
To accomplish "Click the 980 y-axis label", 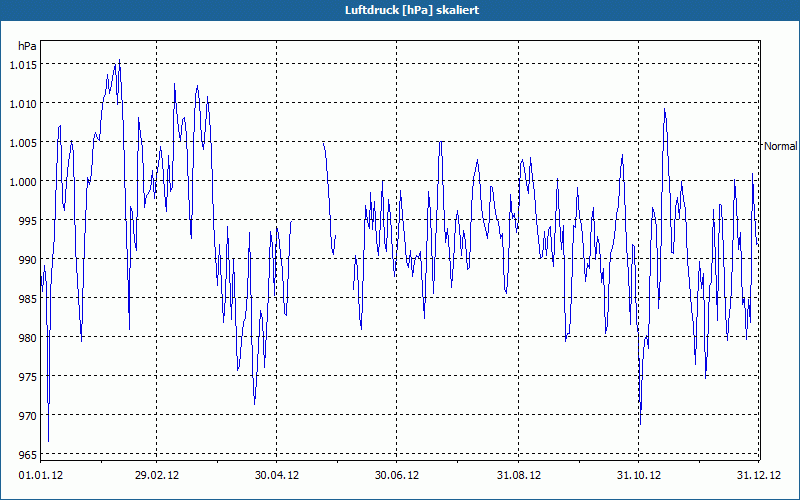I will 28,338.
